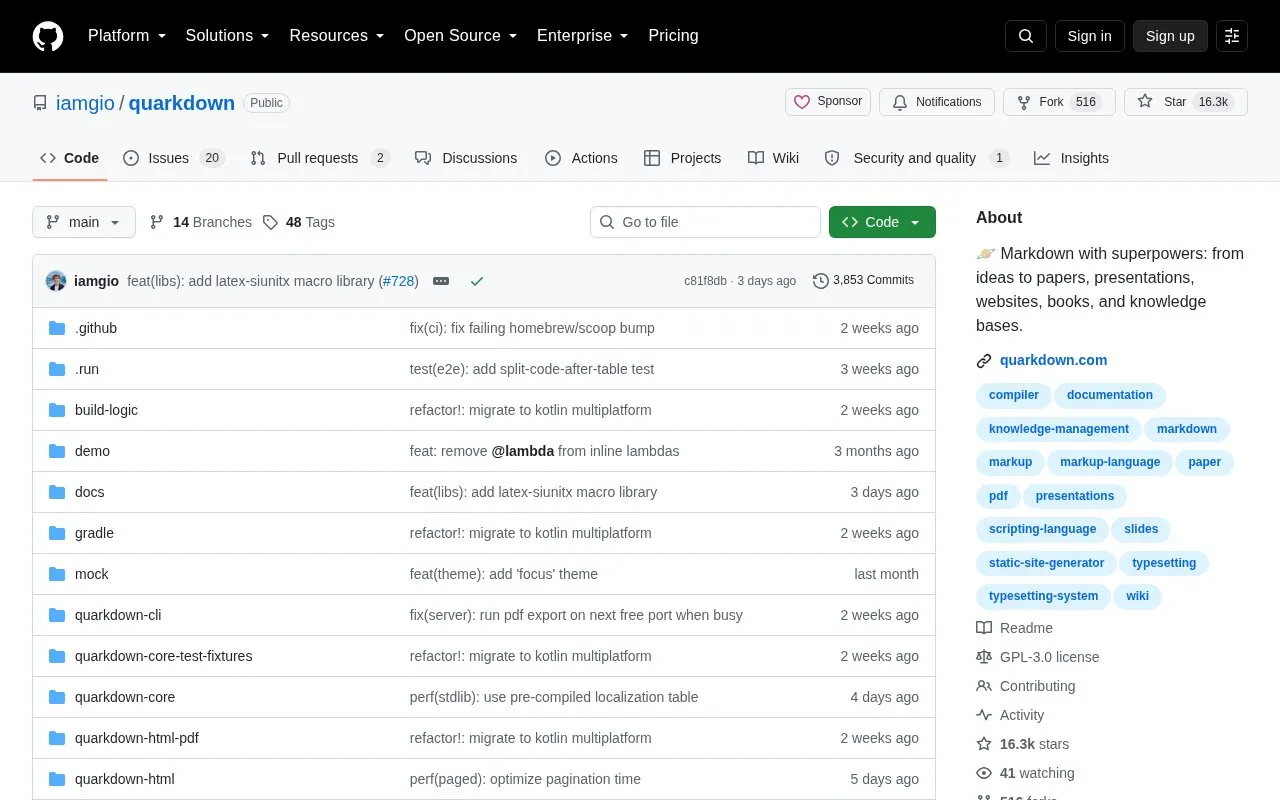Open the #728 pull request link
1280x800 pixels.
(x=400, y=281)
